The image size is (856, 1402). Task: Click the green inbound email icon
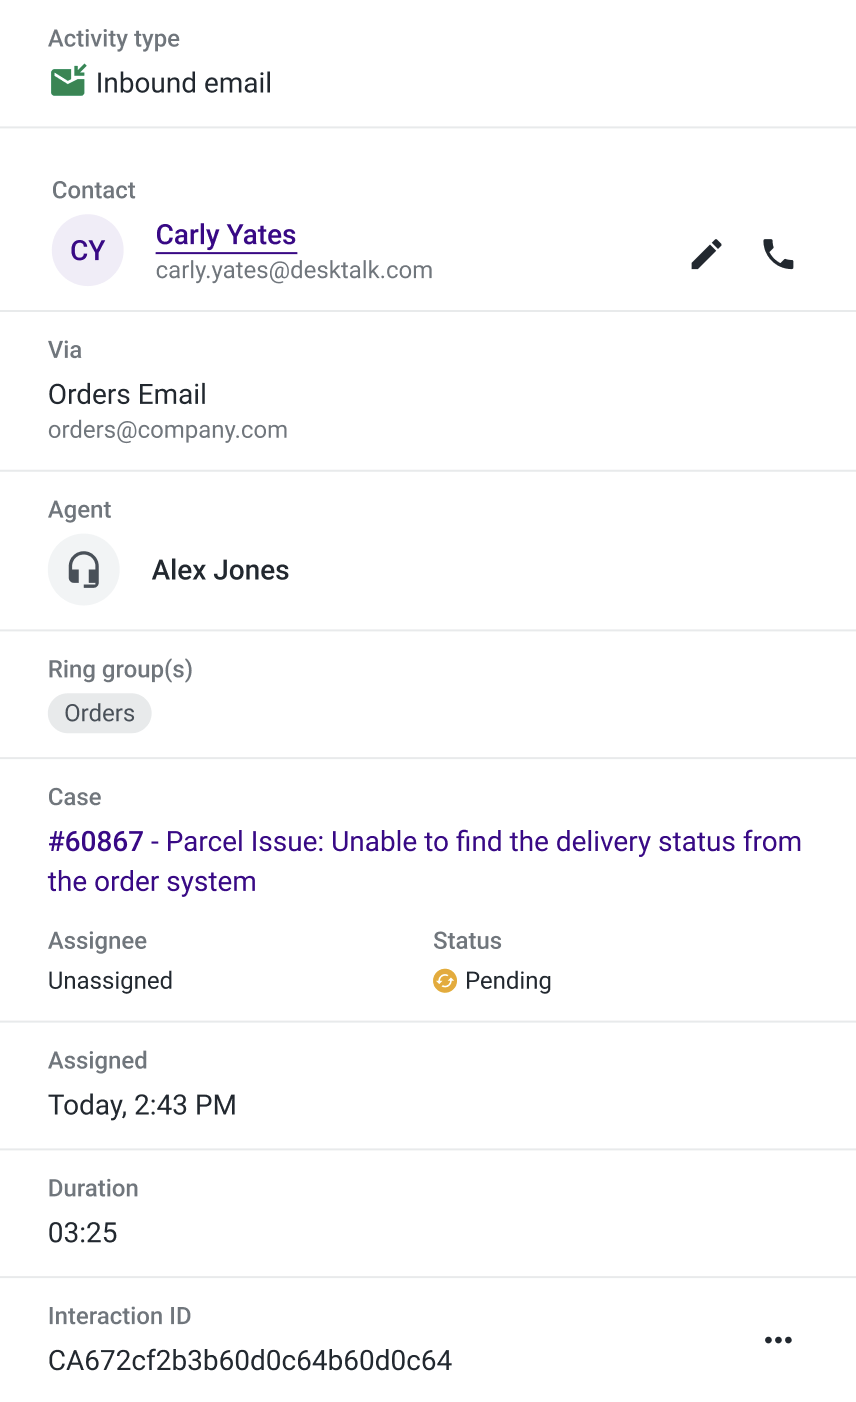click(x=68, y=81)
